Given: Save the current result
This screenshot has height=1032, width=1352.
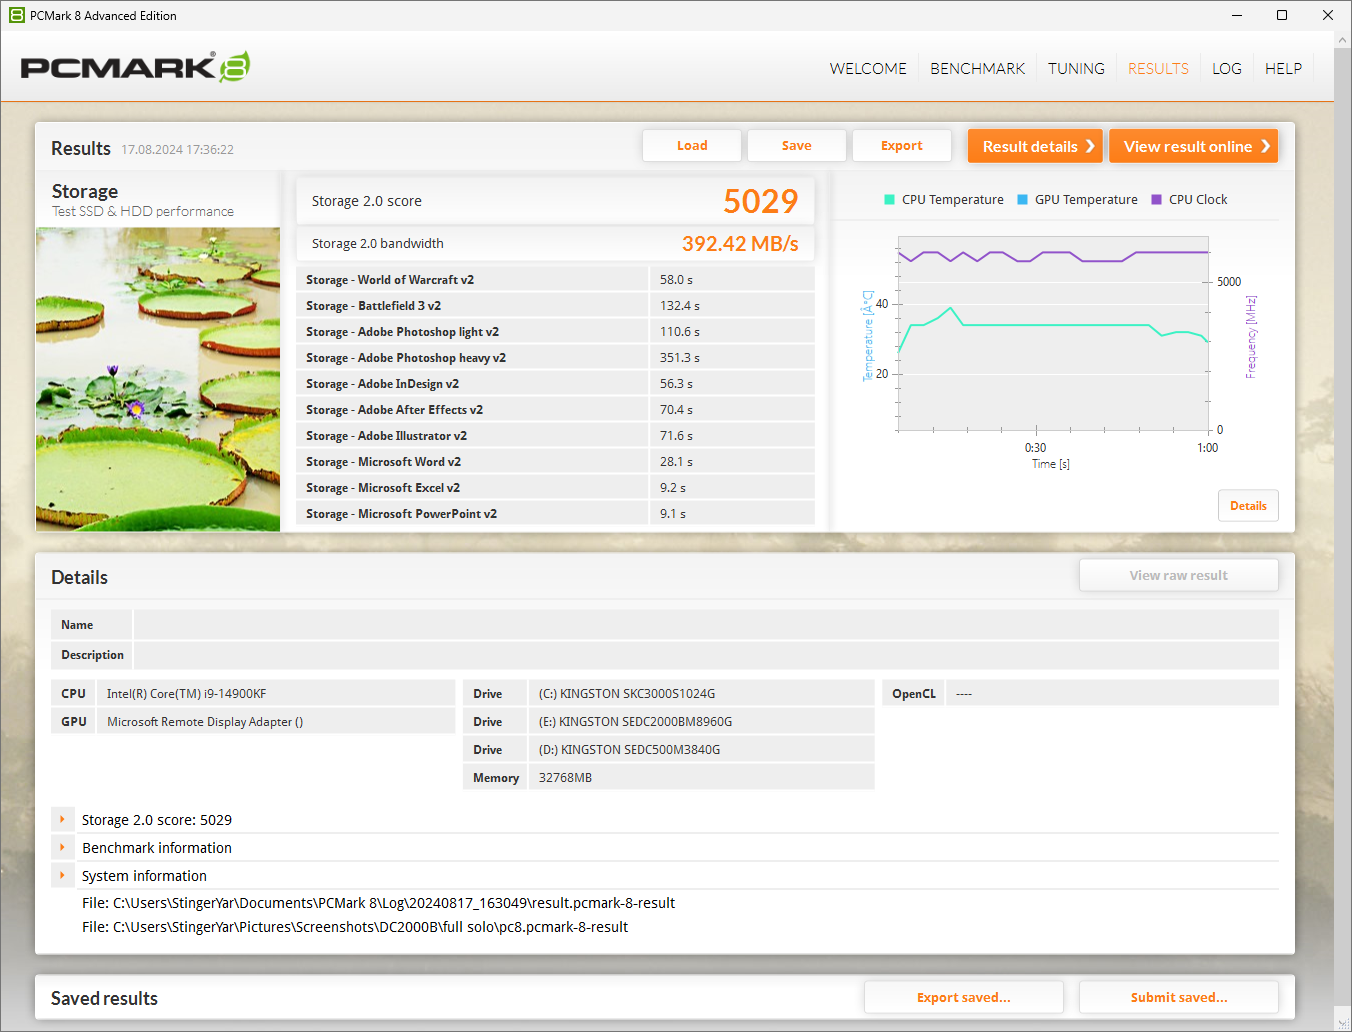Looking at the screenshot, I should pos(797,146).
